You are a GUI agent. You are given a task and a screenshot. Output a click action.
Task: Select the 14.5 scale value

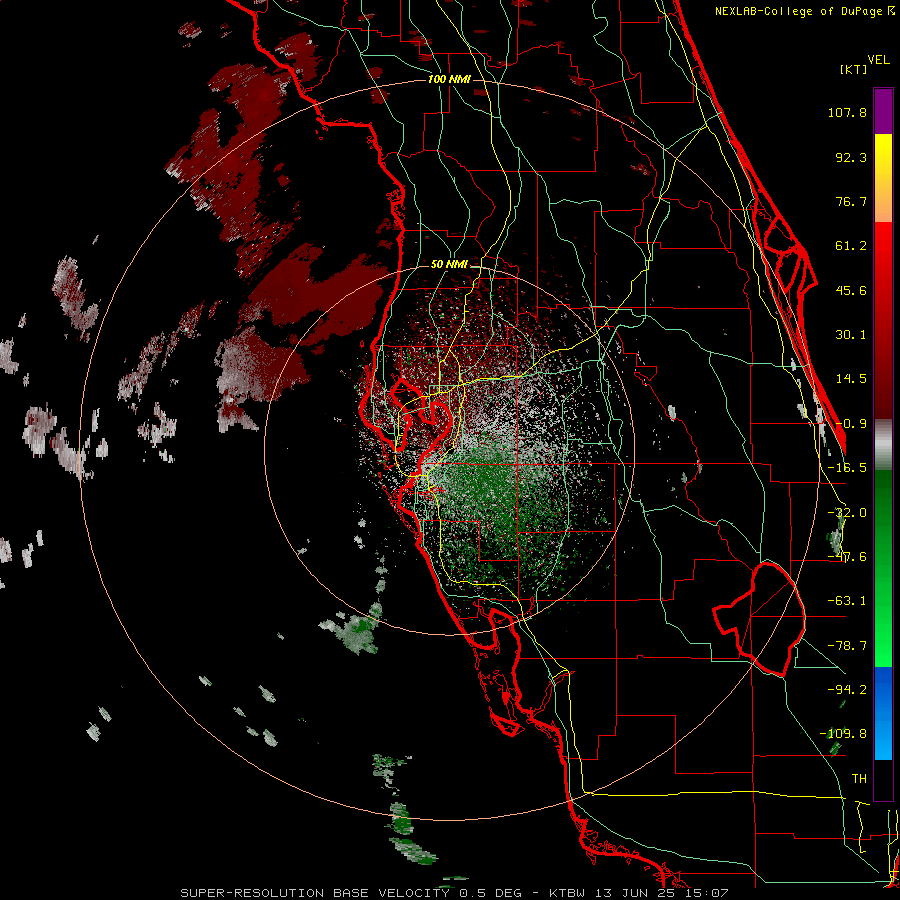coord(851,379)
